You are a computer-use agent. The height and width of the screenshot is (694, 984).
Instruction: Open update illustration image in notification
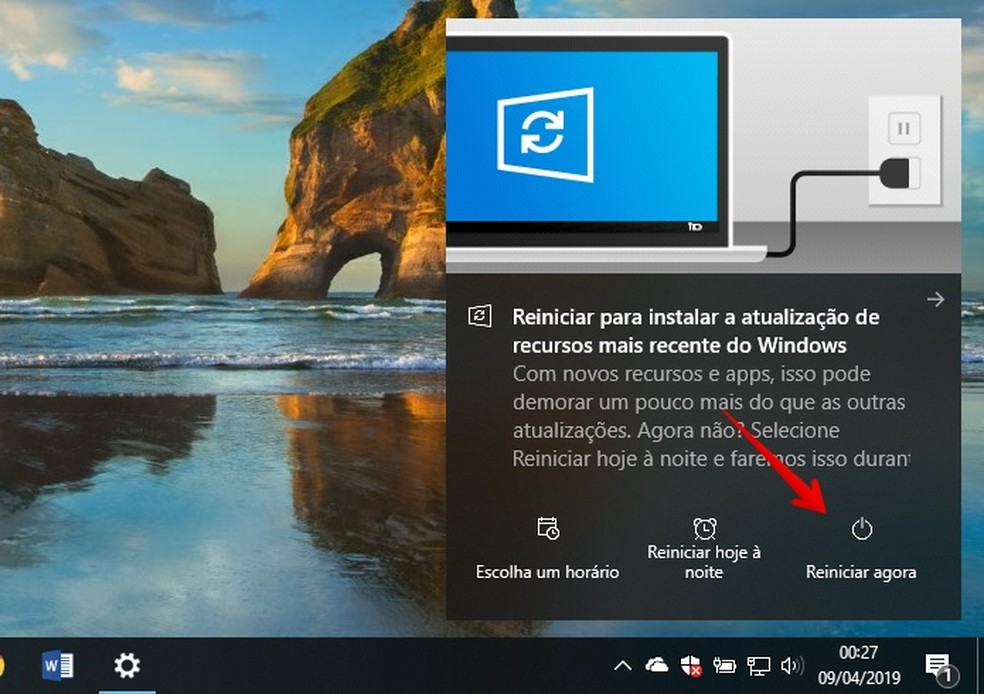click(703, 146)
